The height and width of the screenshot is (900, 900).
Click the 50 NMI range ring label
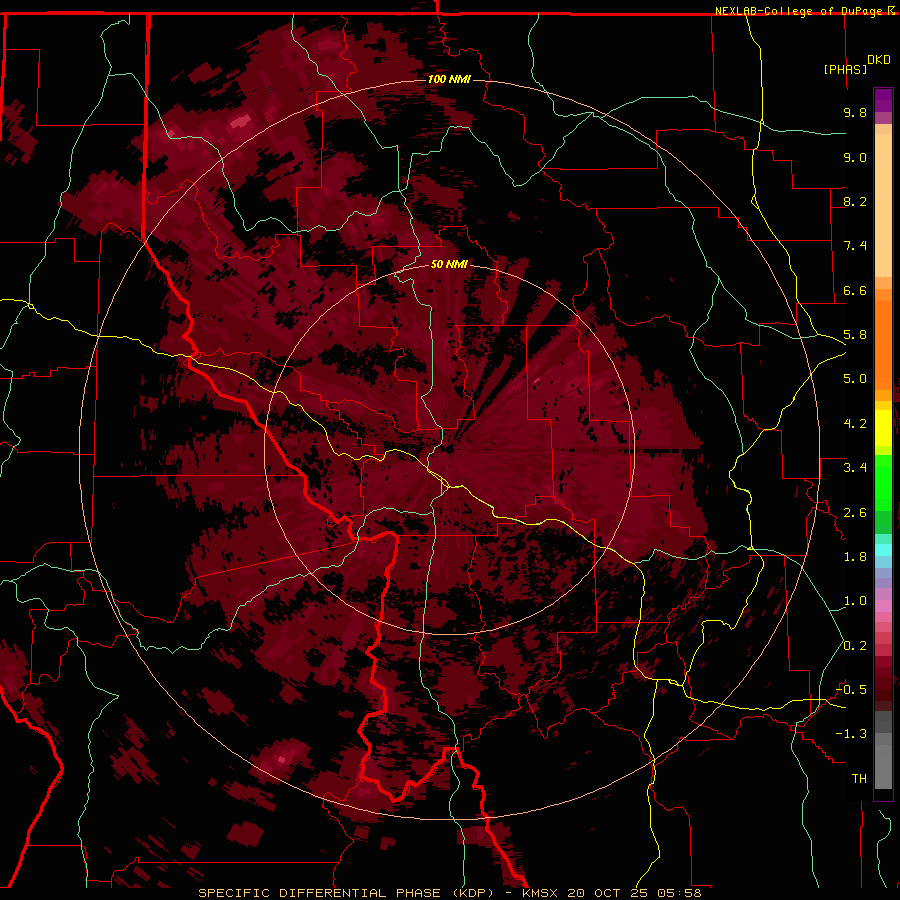[x=449, y=264]
